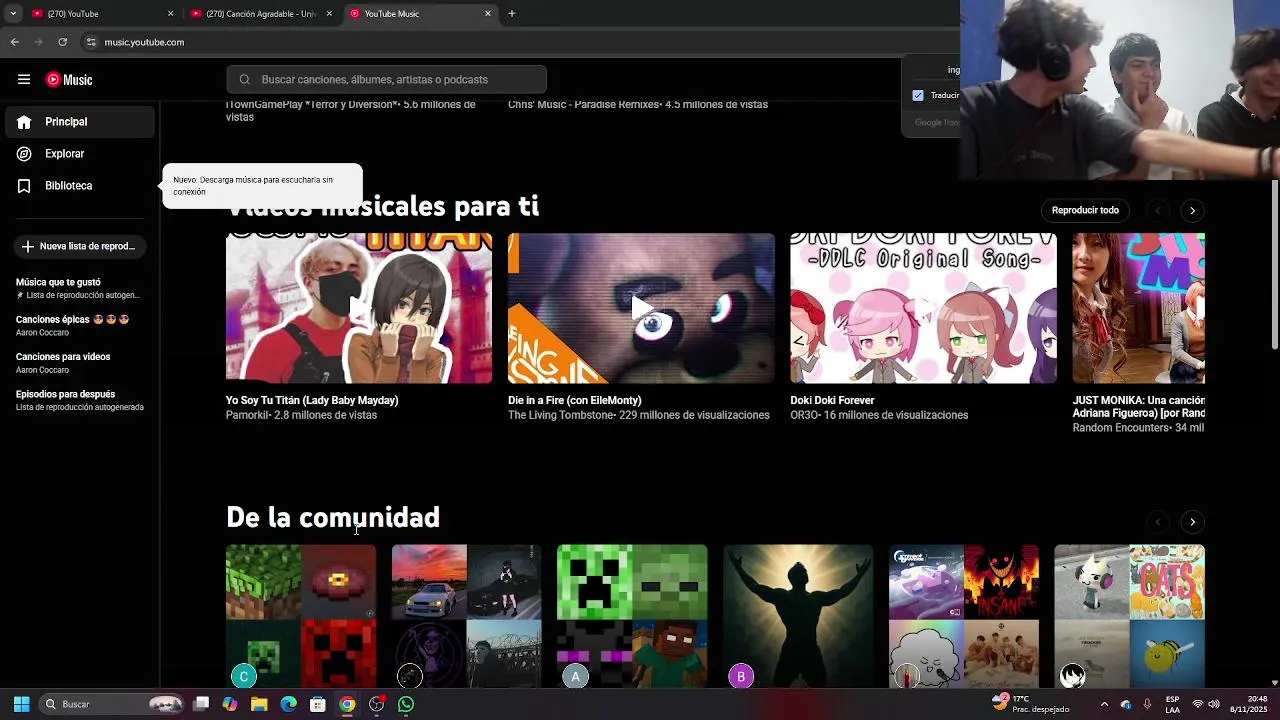Click the YouTube Music logo

point(69,80)
